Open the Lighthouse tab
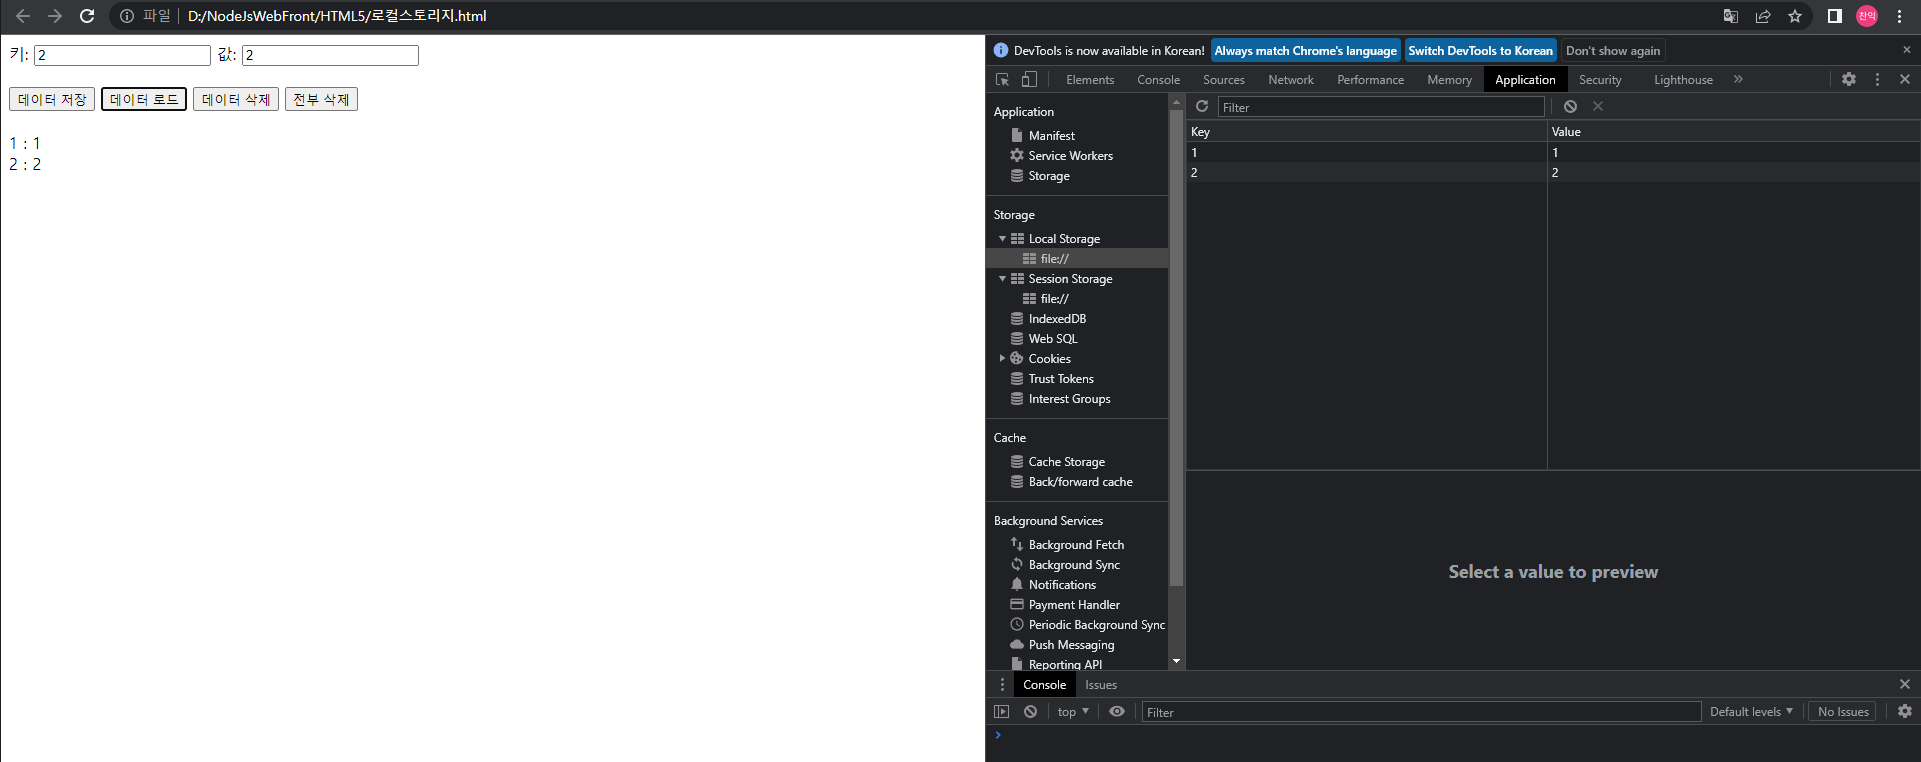The width and height of the screenshot is (1921, 762). 1683,80
